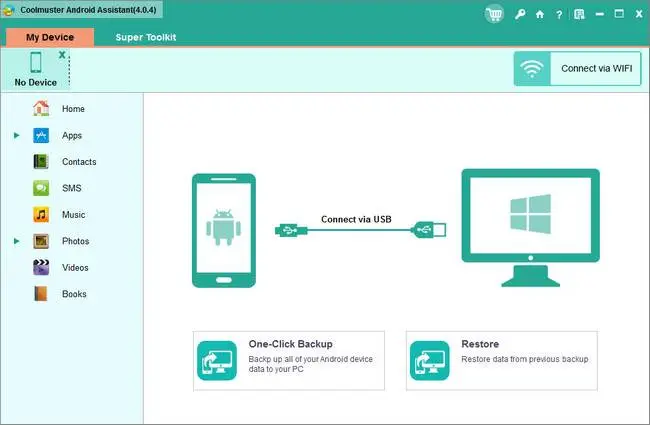Click the Restore icon

coord(429,360)
